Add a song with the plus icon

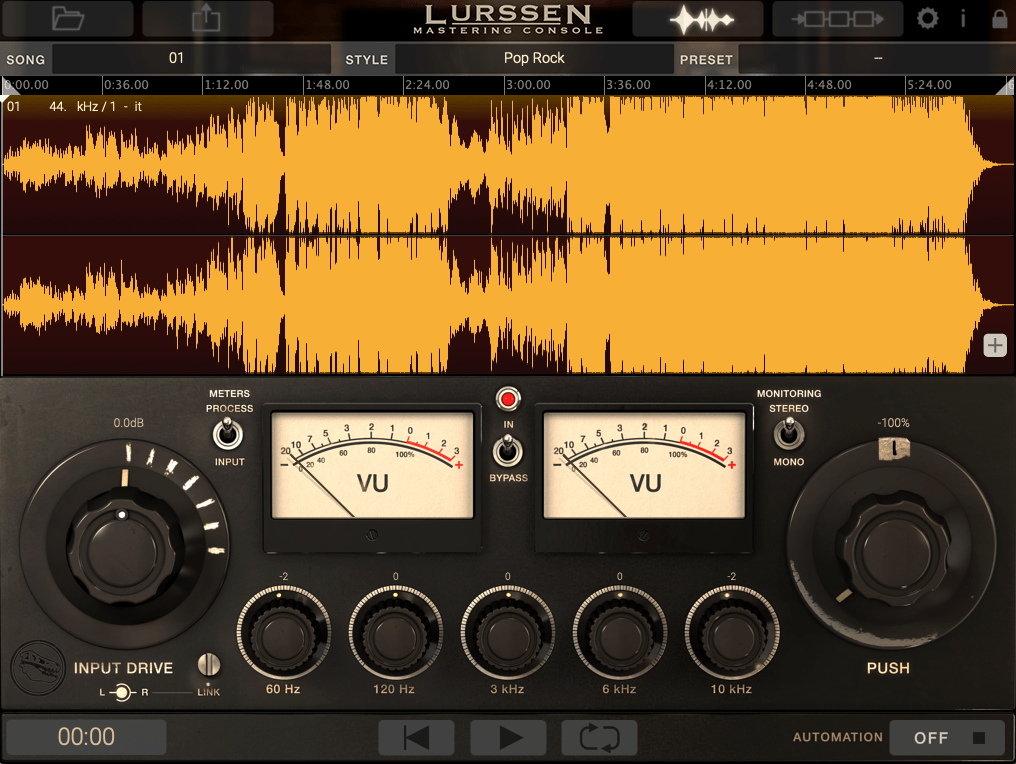click(x=995, y=346)
